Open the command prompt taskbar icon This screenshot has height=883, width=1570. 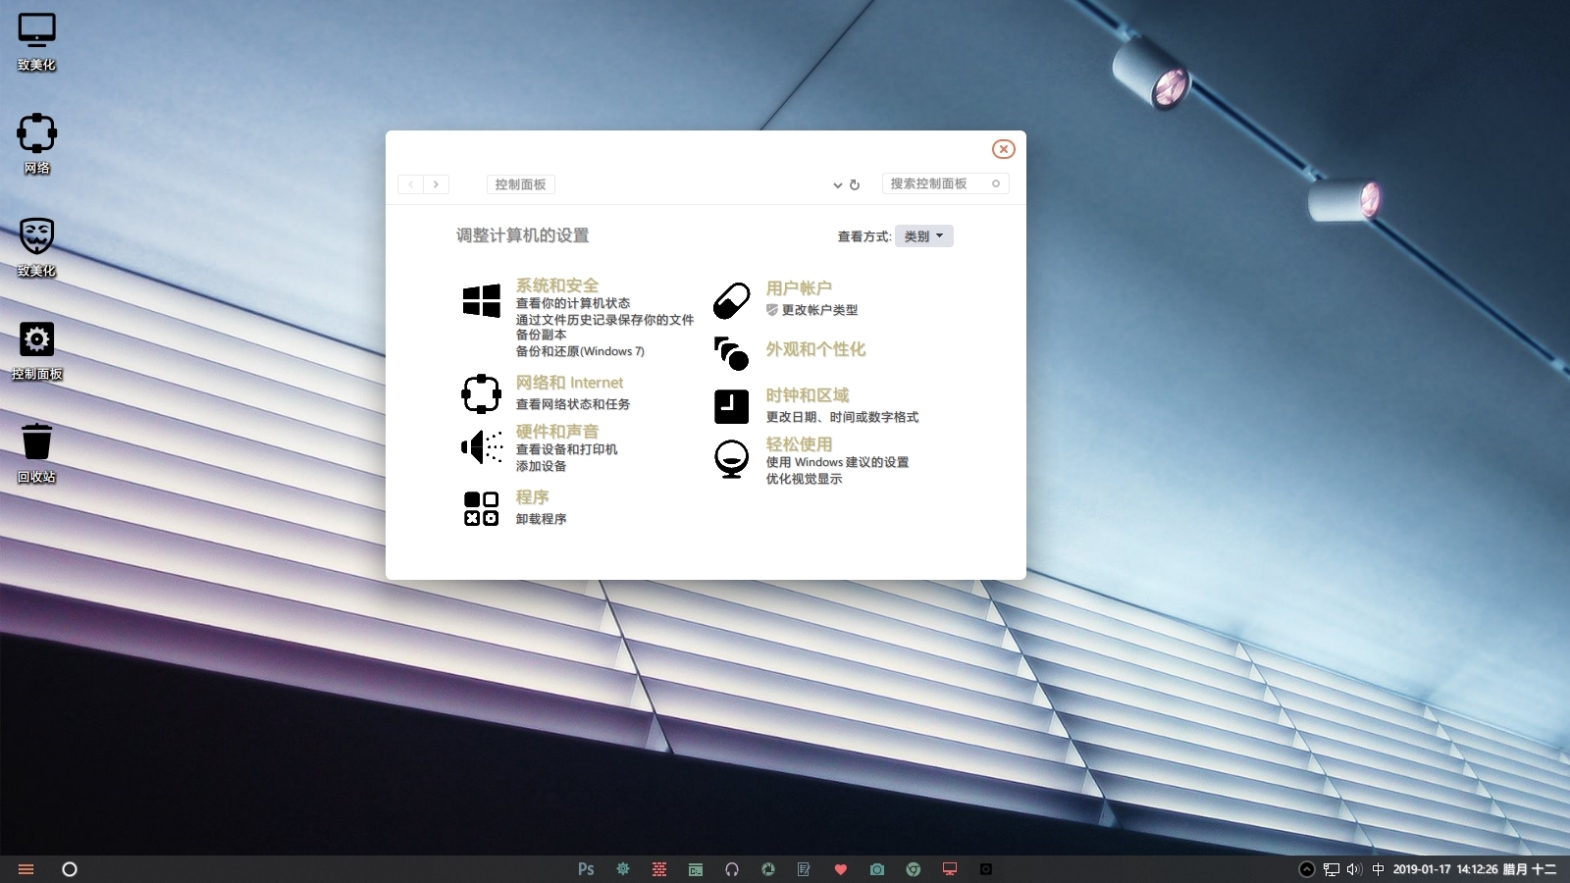[x=695, y=869]
